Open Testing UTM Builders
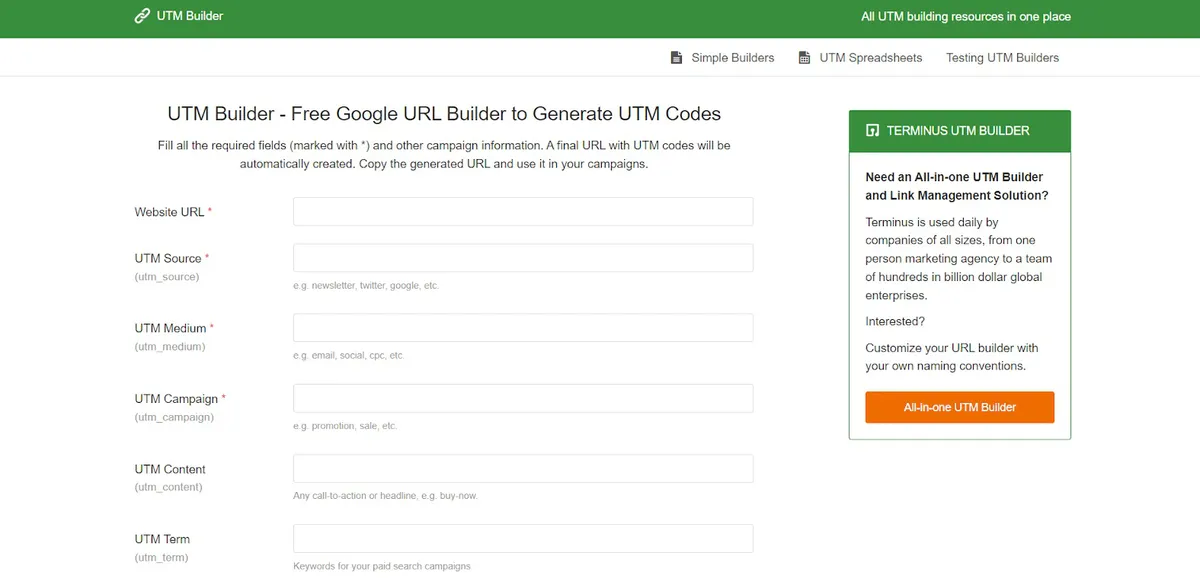Screen dimensions: 1200x578 (1002, 57)
